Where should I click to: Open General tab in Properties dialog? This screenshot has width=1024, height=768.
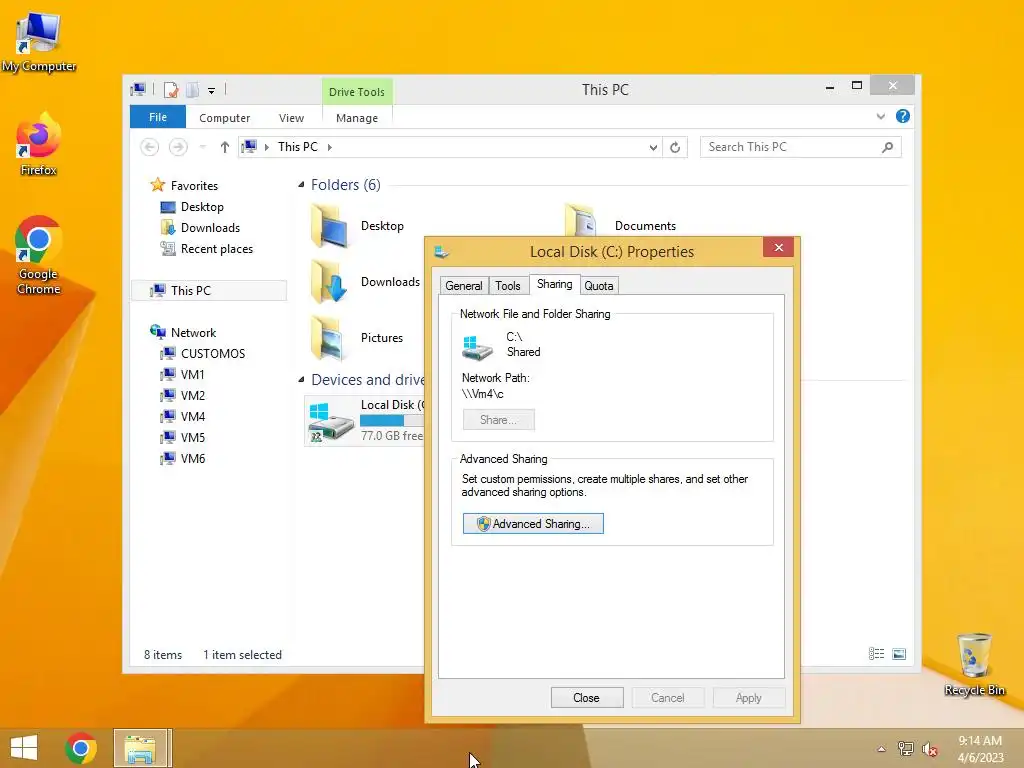[464, 285]
